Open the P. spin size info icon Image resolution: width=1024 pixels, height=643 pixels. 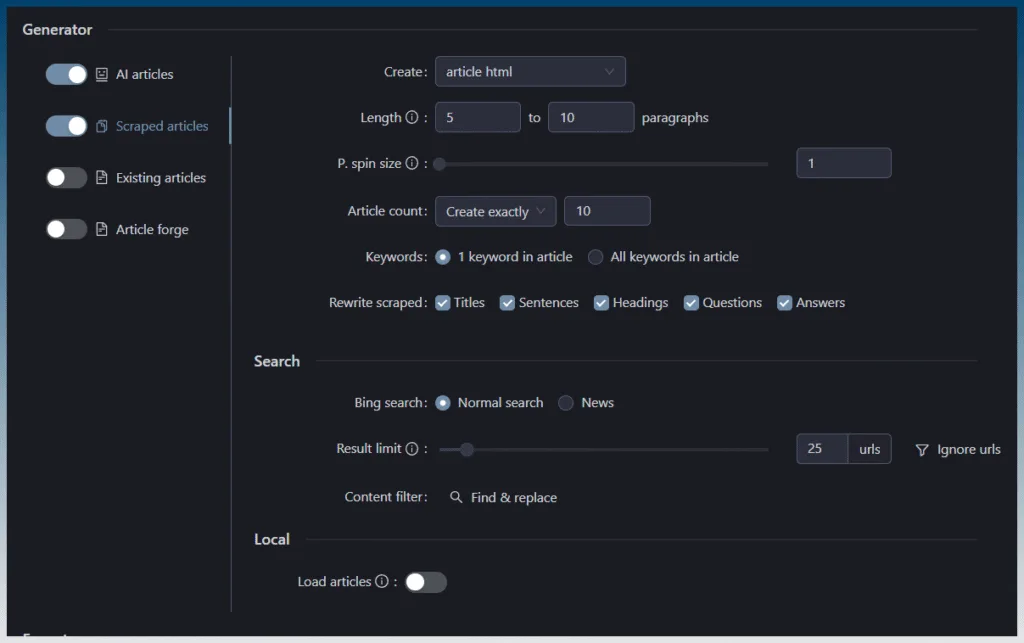pos(411,163)
